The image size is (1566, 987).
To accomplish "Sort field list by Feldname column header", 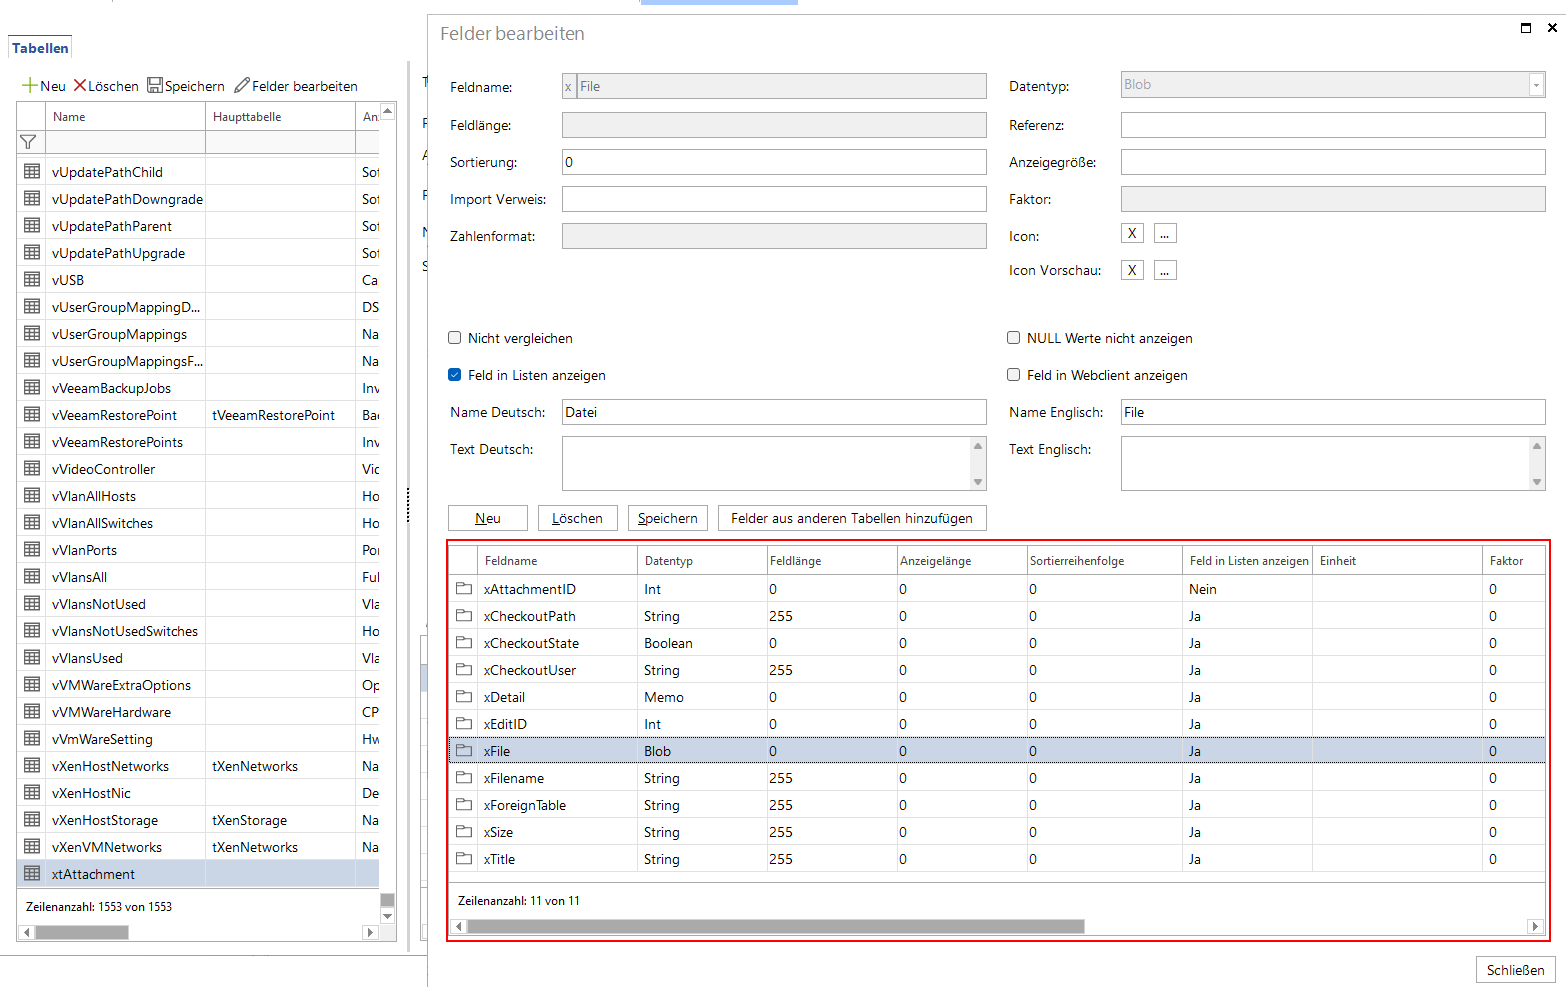I will 557,561.
